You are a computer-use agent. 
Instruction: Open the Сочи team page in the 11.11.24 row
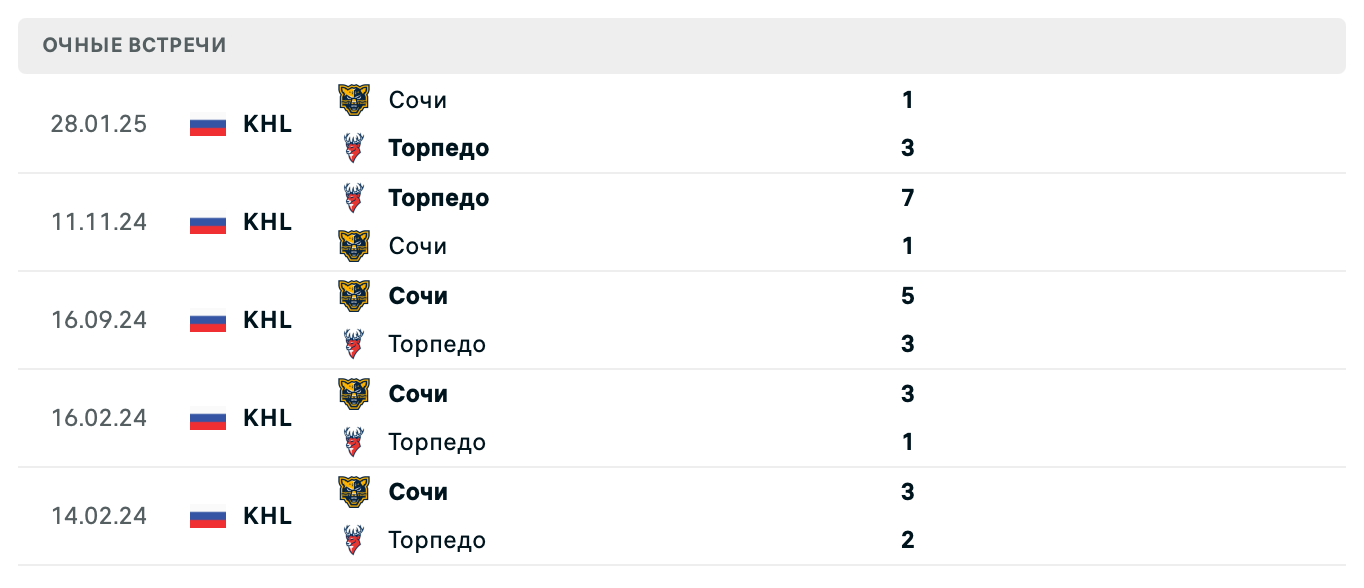[x=417, y=245]
